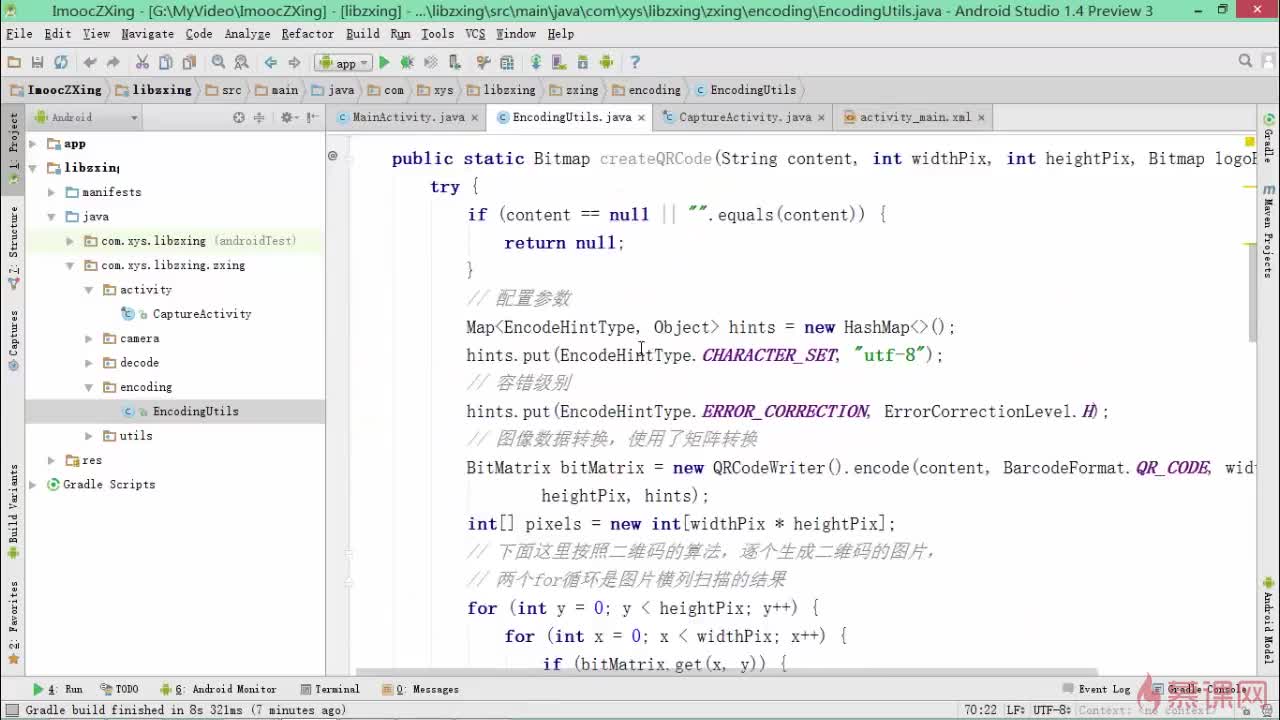
Task: Open the TODO tool window
Action: coord(119,689)
